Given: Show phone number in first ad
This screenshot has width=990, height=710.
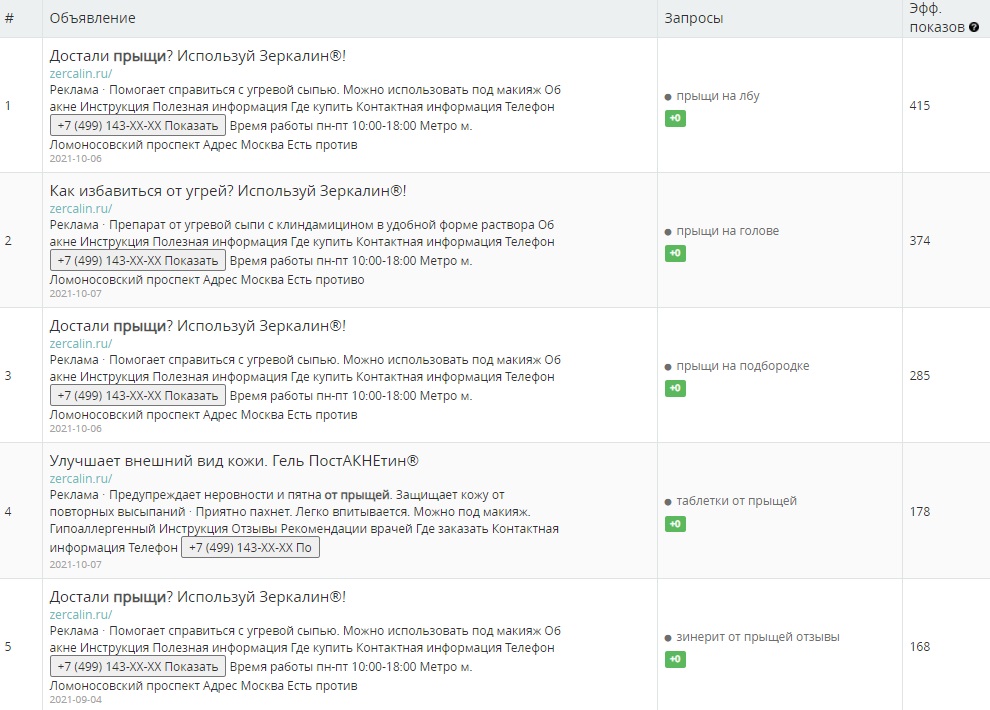Looking at the screenshot, I should point(138,126).
